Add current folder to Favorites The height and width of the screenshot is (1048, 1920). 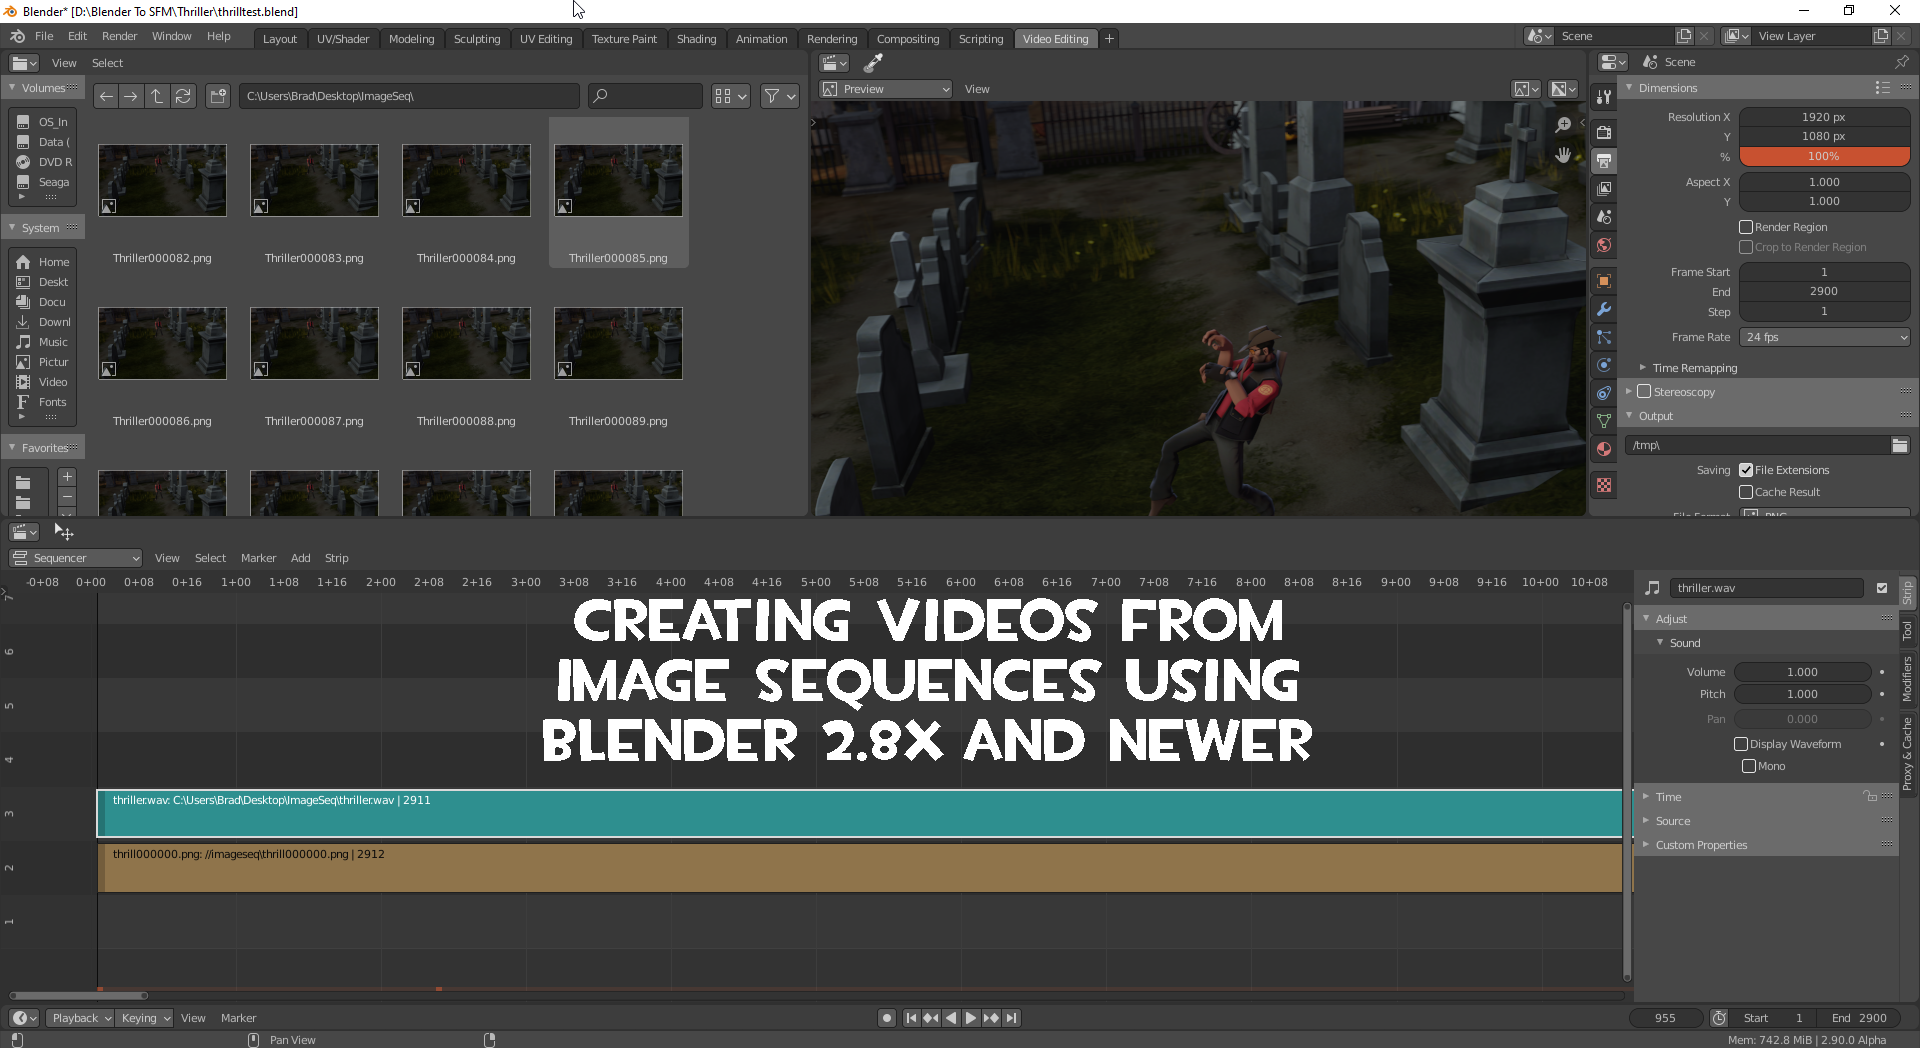point(67,477)
